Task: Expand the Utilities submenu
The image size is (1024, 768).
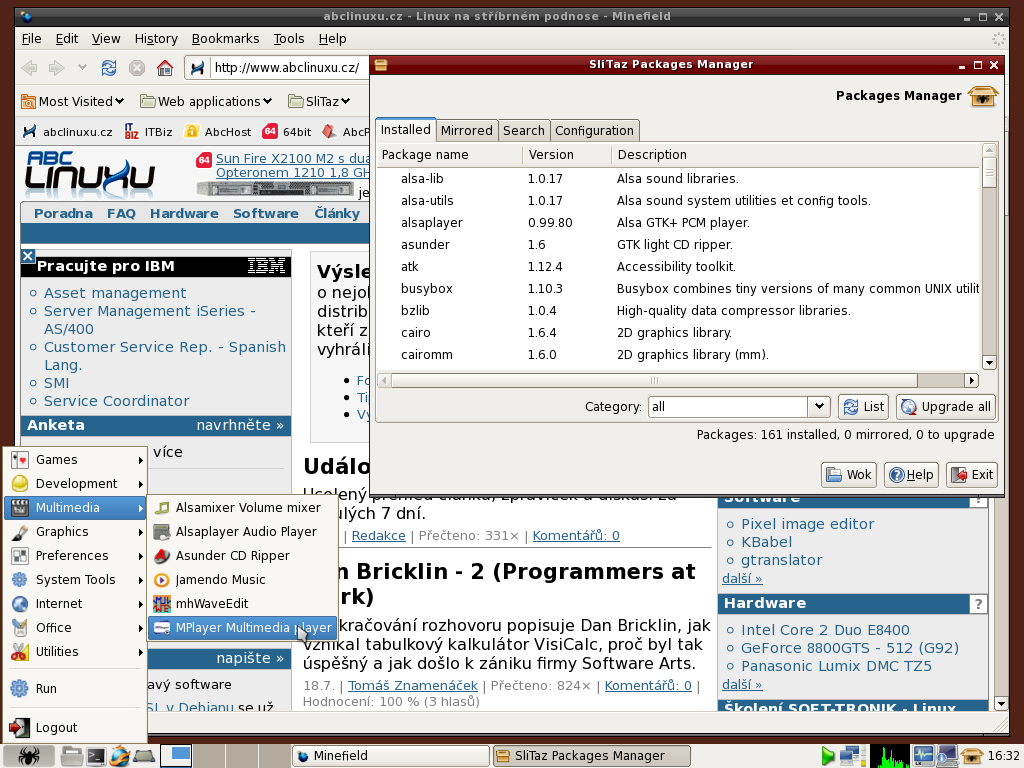Action: 76,652
